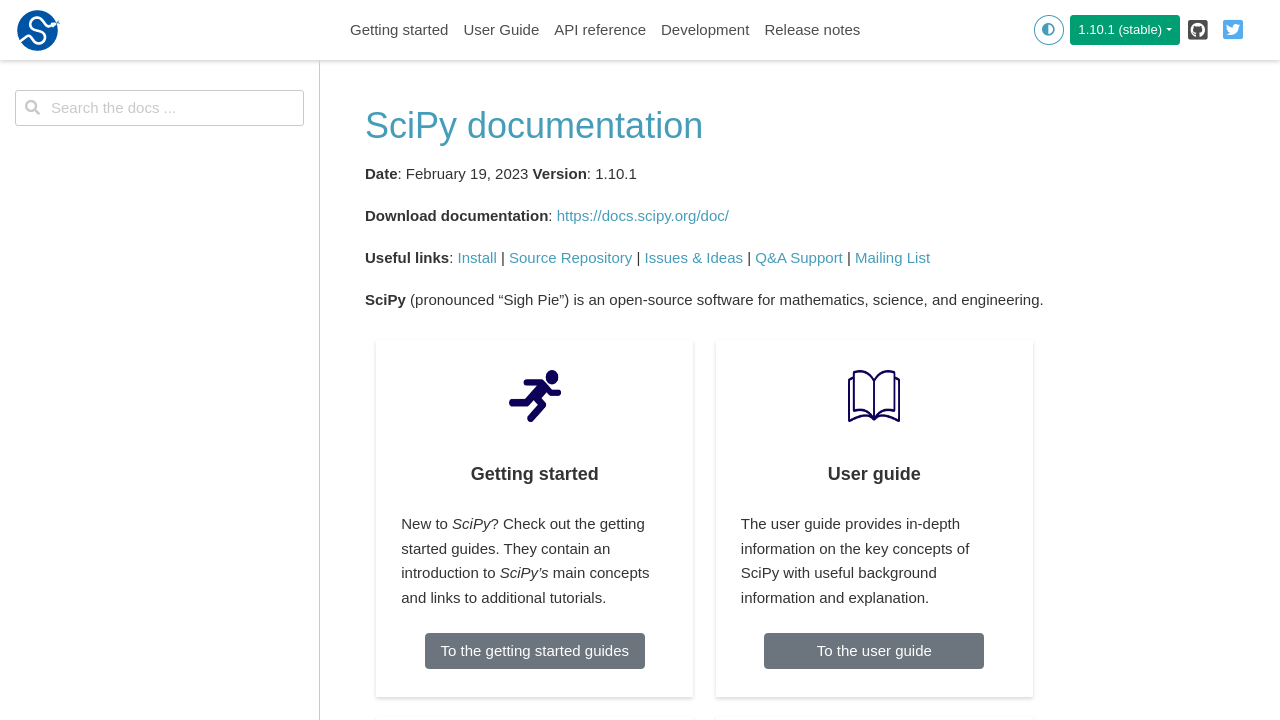Image resolution: width=1280 pixels, height=720 pixels.
Task: Visit the Issues & Ideas link
Action: coord(694,258)
